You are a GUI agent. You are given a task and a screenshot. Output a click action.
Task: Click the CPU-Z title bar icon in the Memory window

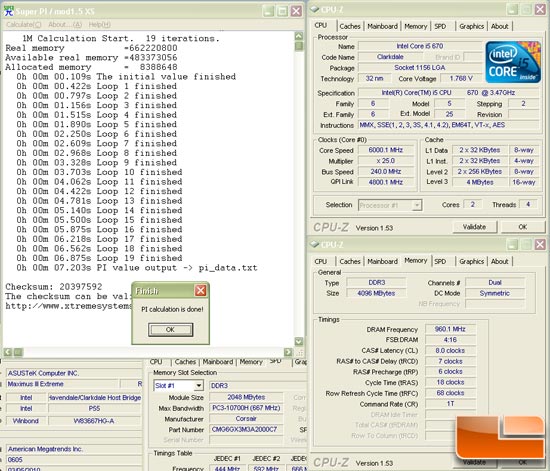[315, 244]
